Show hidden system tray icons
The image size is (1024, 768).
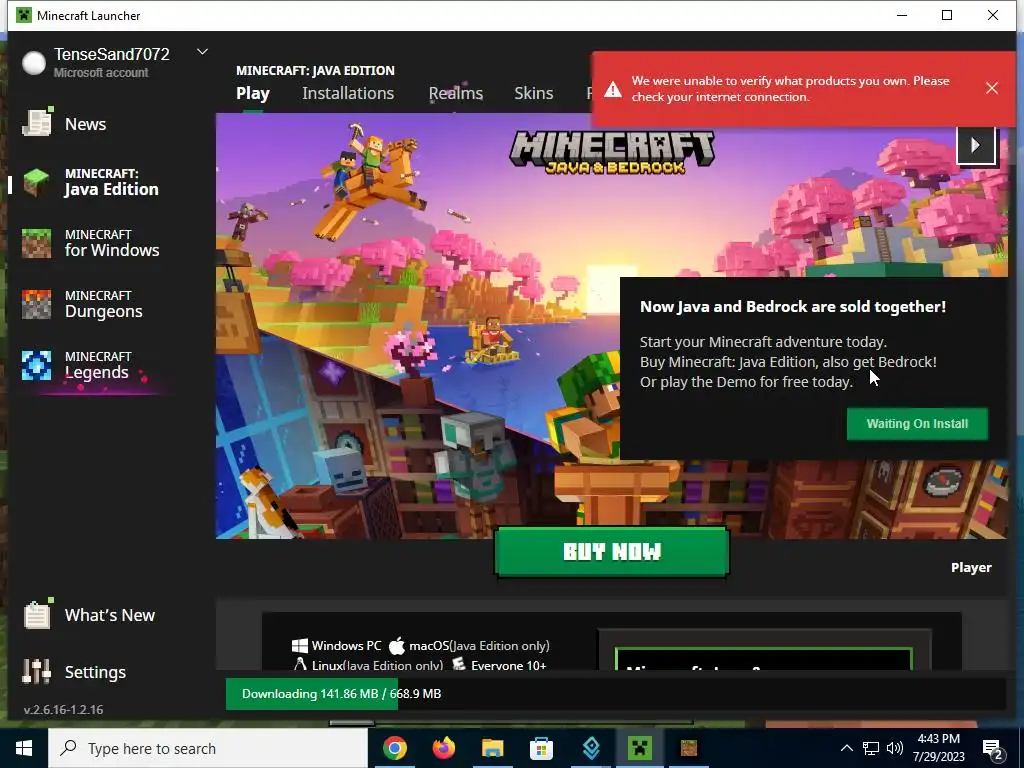[x=846, y=748]
